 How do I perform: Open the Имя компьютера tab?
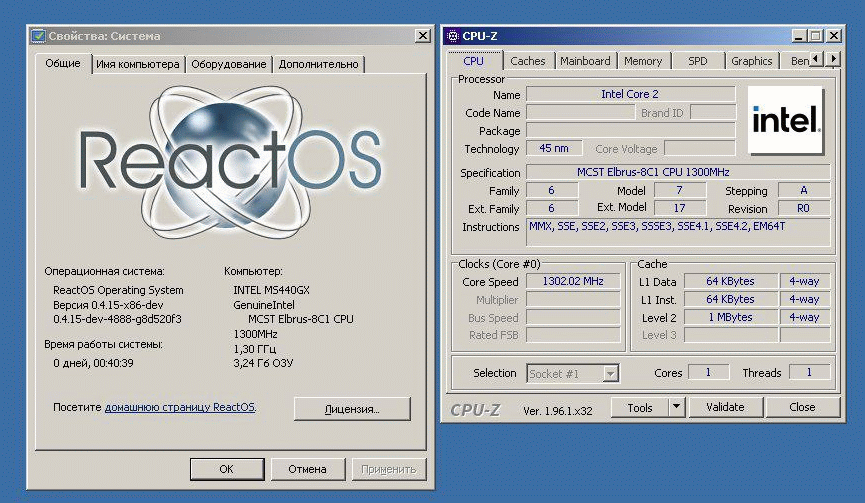[x=138, y=65]
